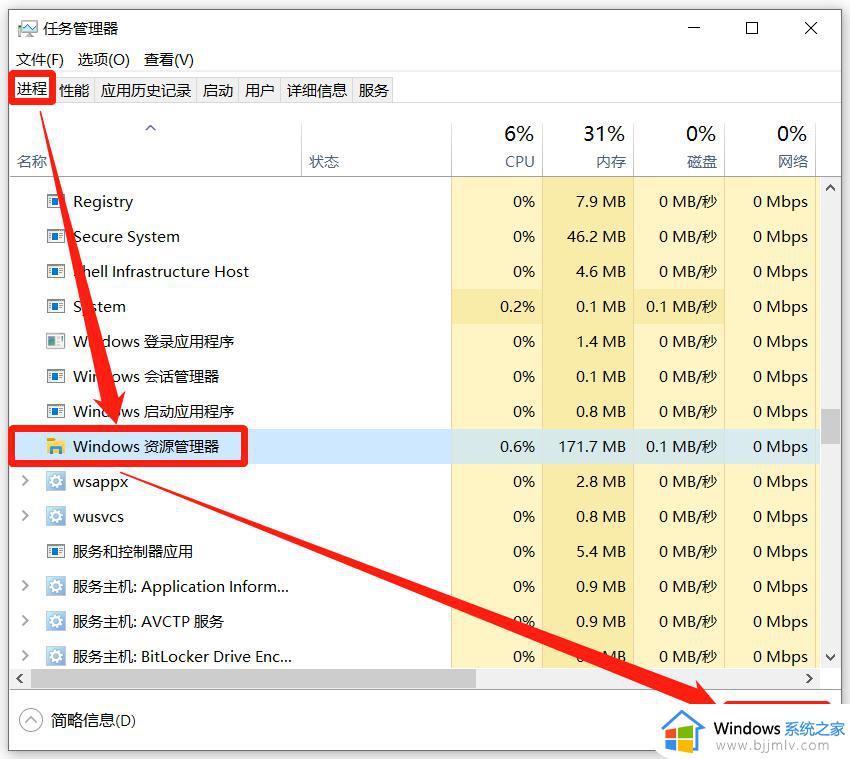Click the wusvcs gear icon

[56, 516]
